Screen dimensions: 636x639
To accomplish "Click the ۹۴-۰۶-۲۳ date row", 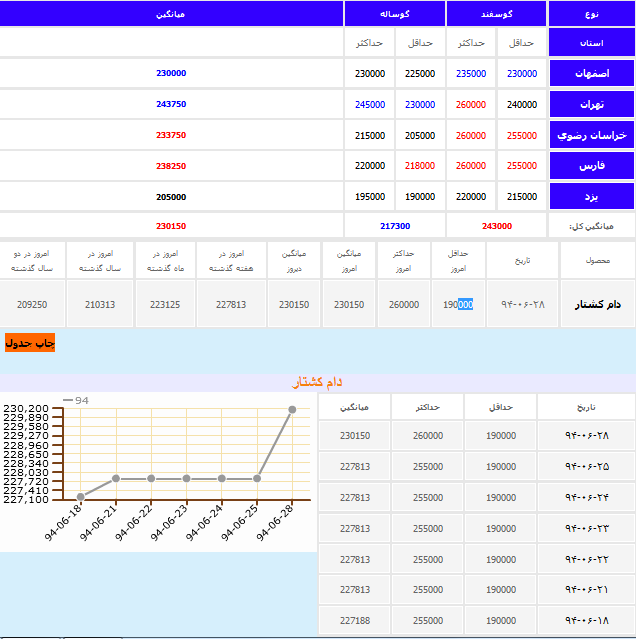I will coord(587,528).
